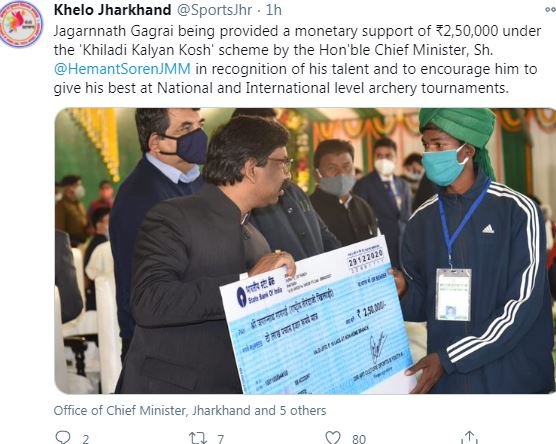Open the tweet's more options menu icon
This screenshot has height=444, width=556.
(x=551, y=10)
